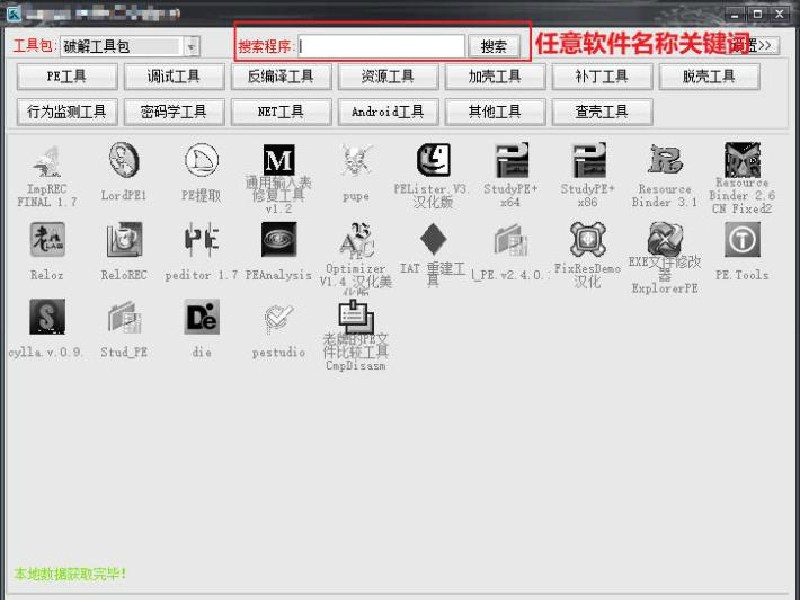The width and height of the screenshot is (800, 600).
Task: Open the LordPE tool icon
Action: point(124,160)
